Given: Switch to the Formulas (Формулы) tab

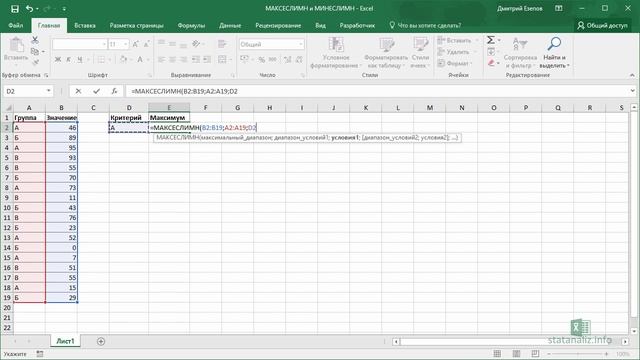Looking at the screenshot, I should (191, 25).
